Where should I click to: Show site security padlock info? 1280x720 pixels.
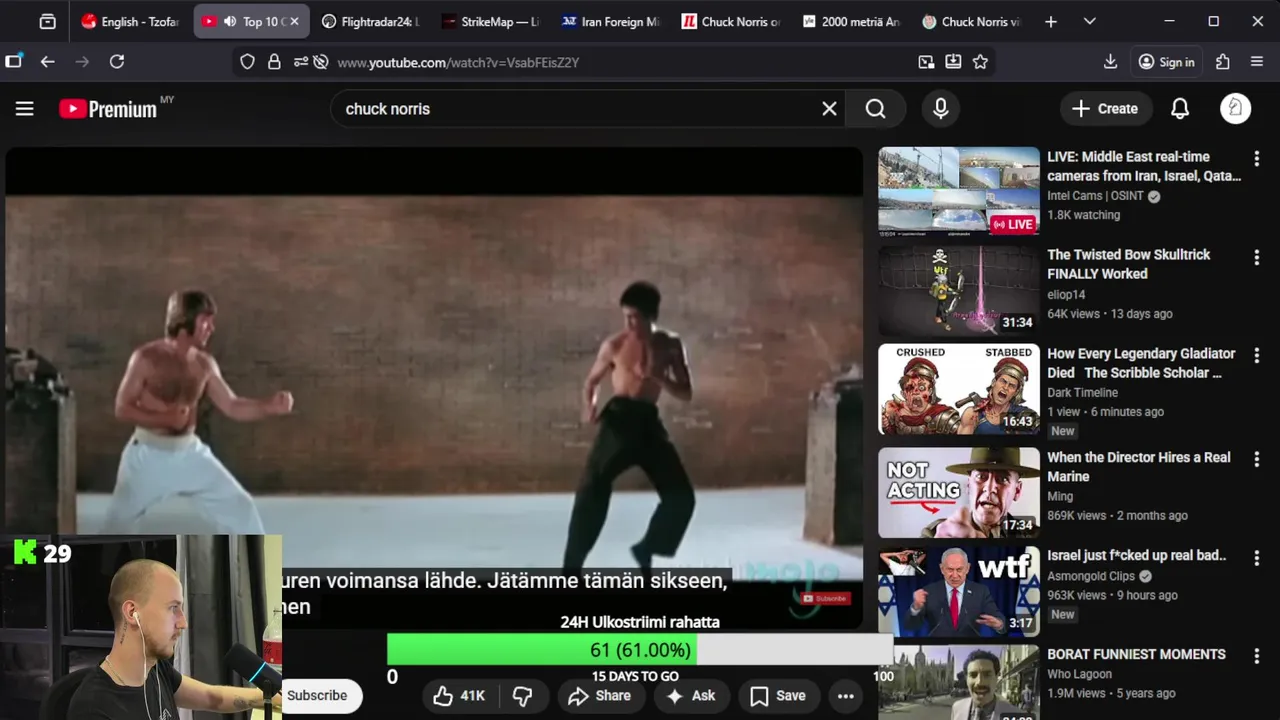(274, 62)
